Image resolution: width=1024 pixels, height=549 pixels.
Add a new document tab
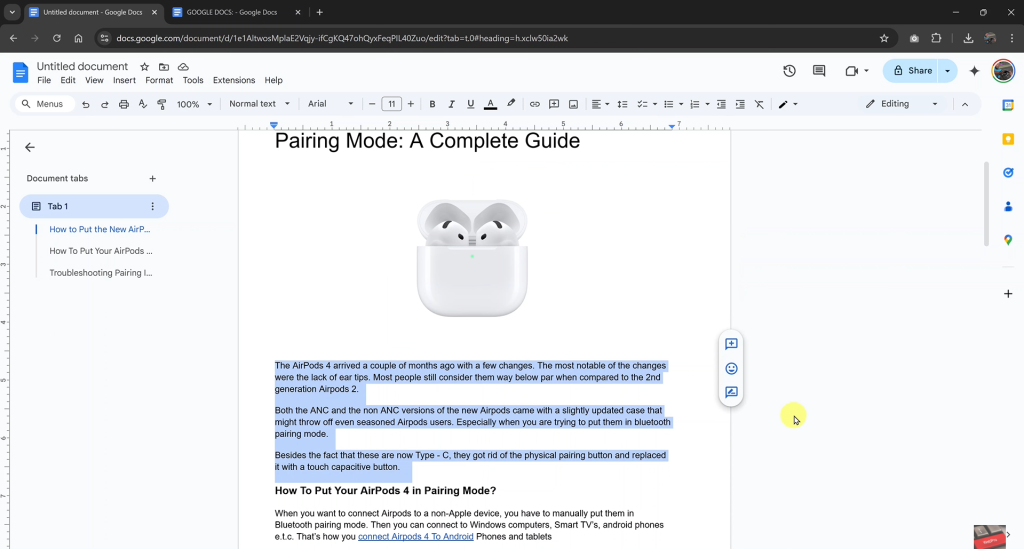(x=152, y=178)
